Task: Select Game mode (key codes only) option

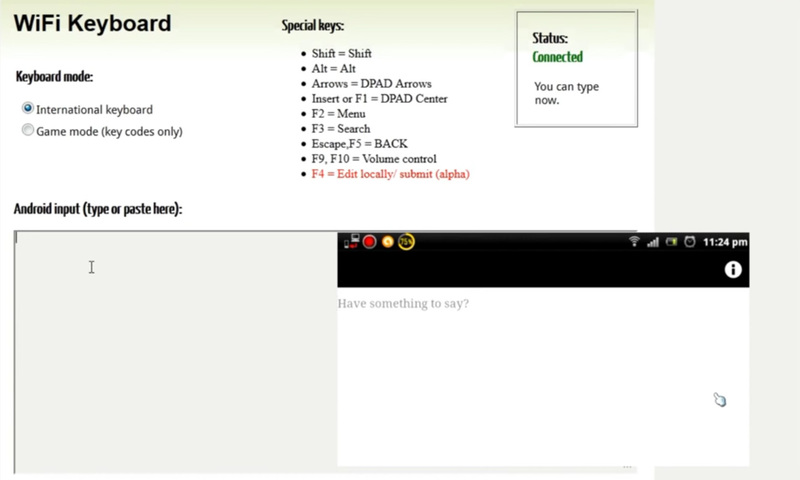Action: [x=28, y=130]
